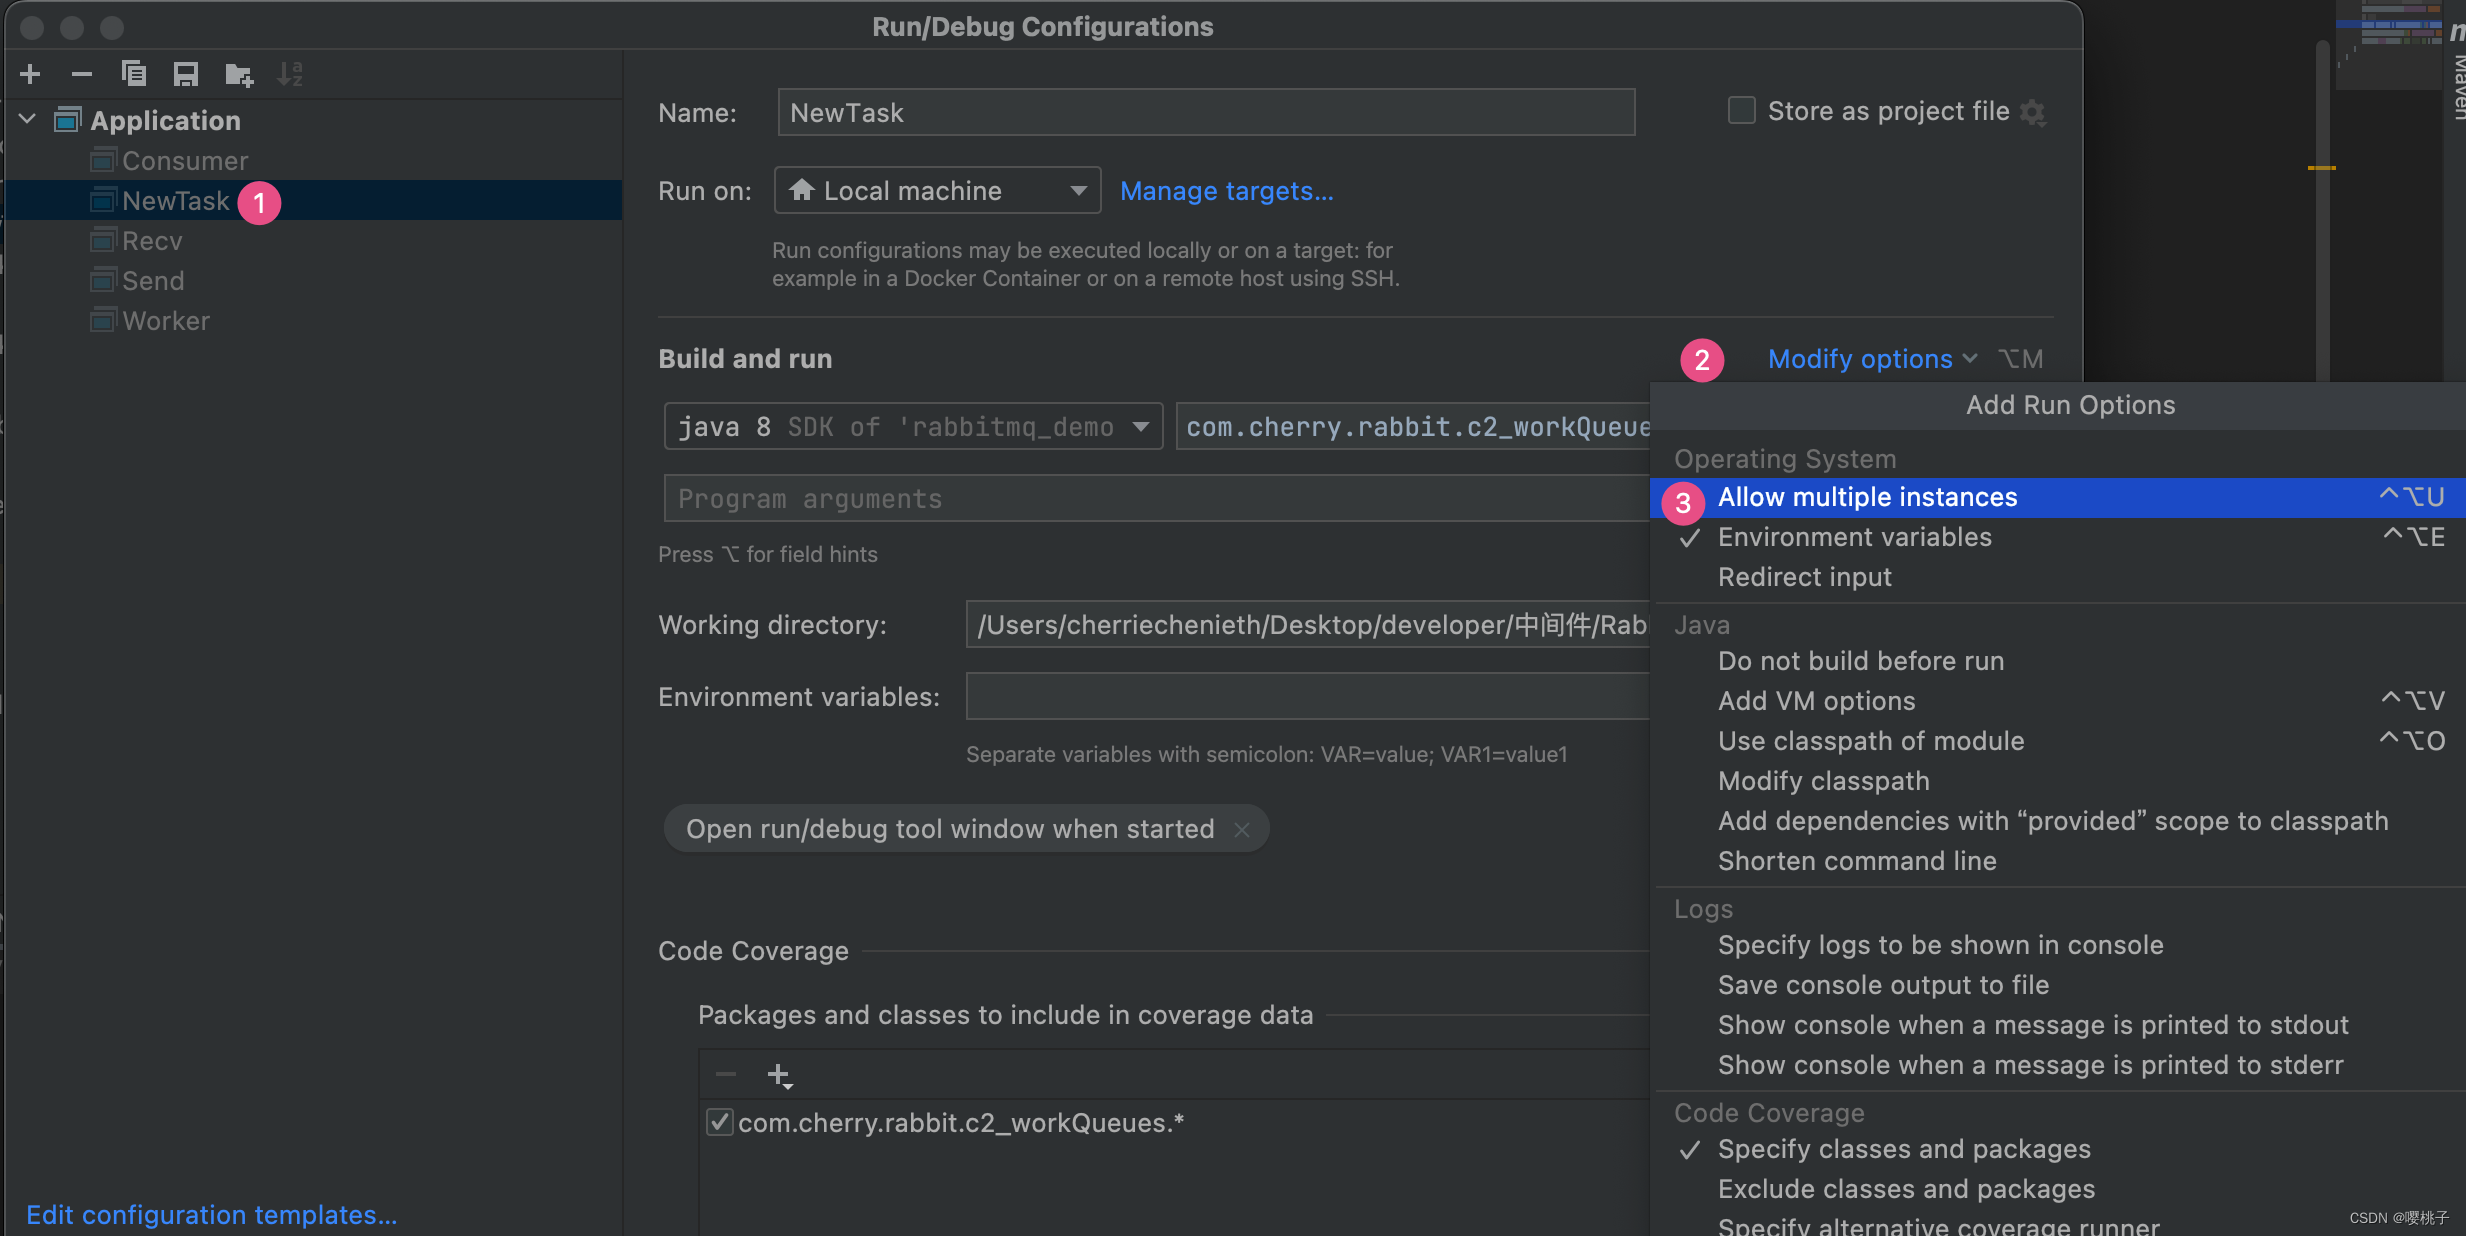Toggle Environment variables run option
The width and height of the screenshot is (2466, 1236).
click(2057, 538)
